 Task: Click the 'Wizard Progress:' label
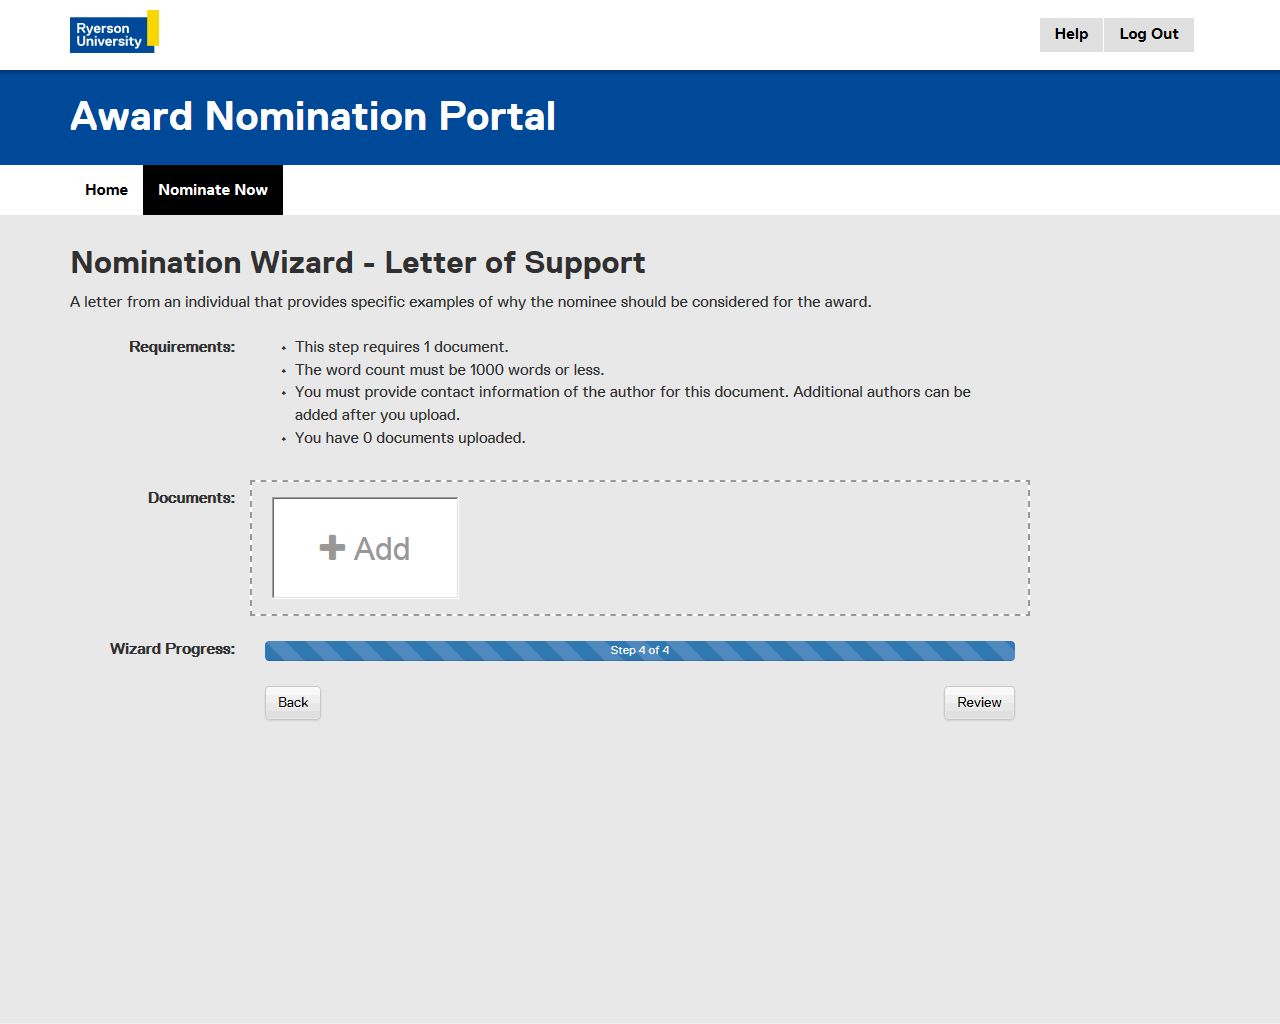click(172, 649)
